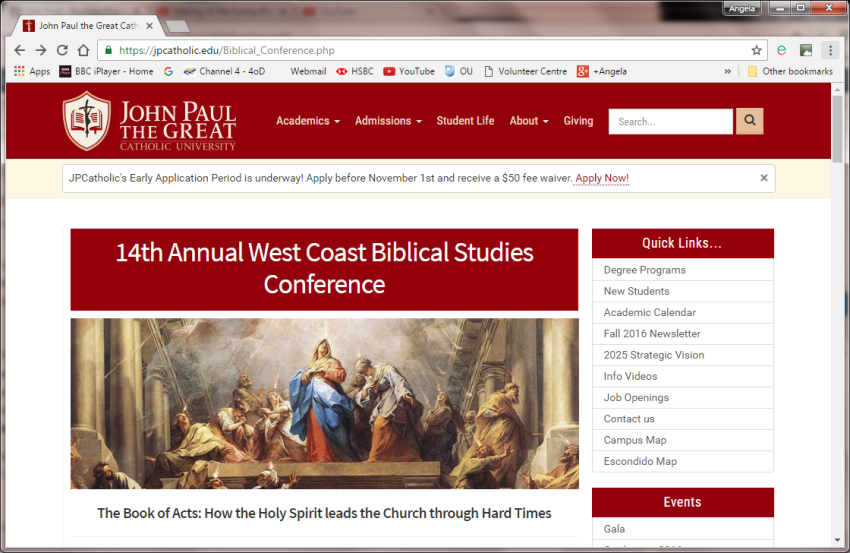Open the Student Life page
This screenshot has width=850, height=553.
click(465, 121)
